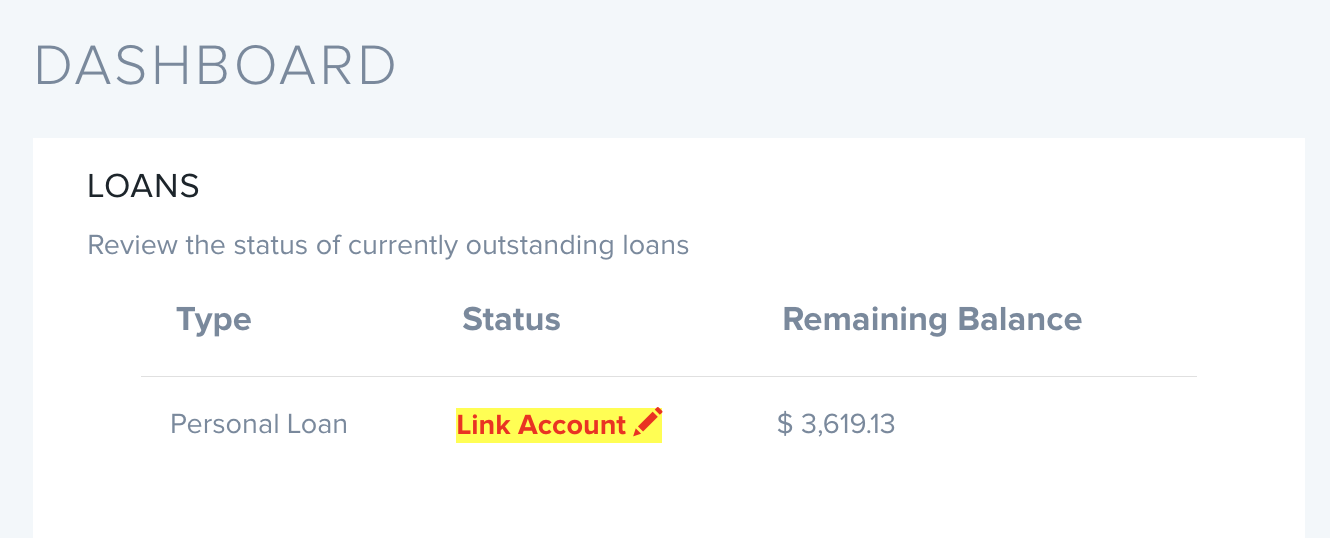1330x538 pixels.
Task: Click the Remaining Balance column header
Action: click(x=931, y=320)
